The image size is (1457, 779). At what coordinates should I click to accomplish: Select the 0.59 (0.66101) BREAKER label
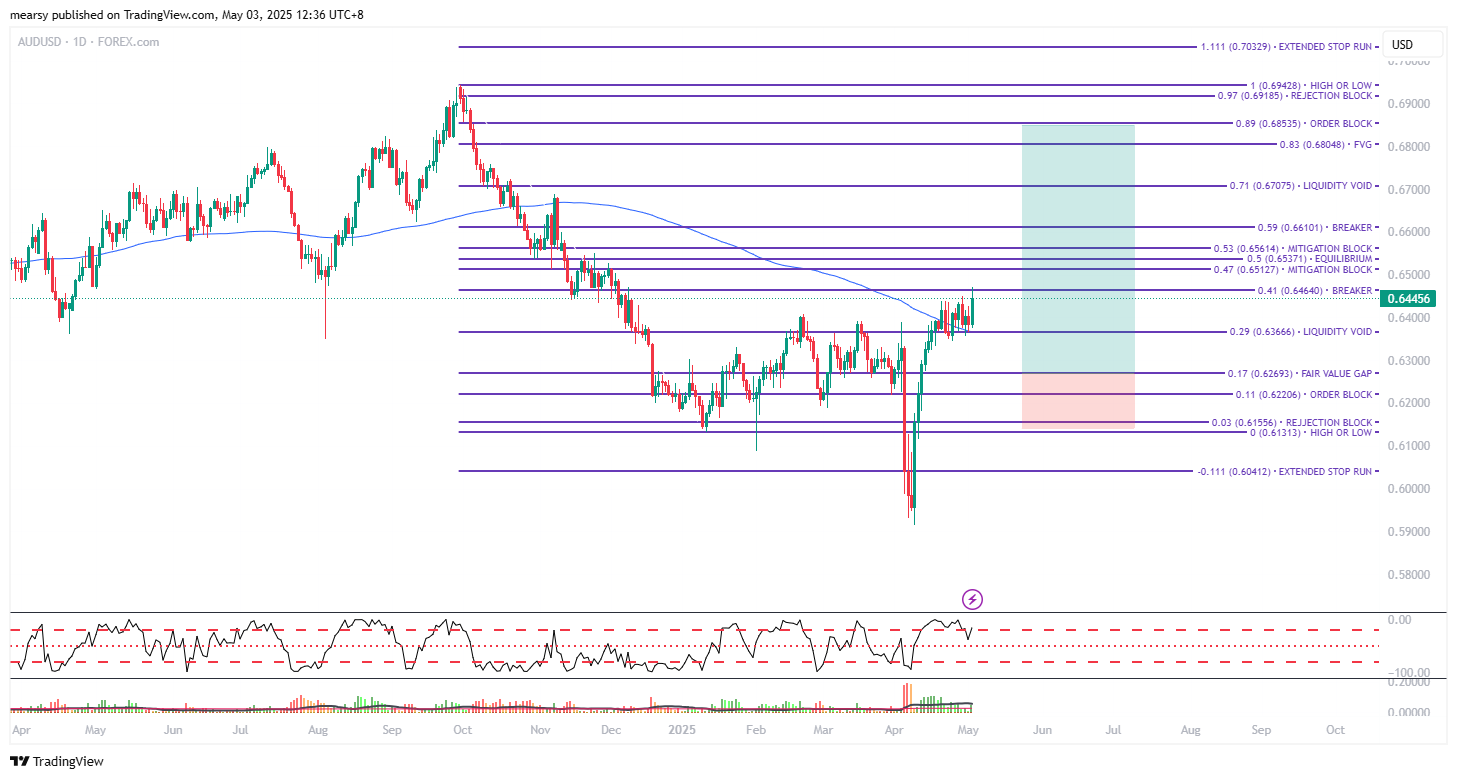tap(1316, 227)
